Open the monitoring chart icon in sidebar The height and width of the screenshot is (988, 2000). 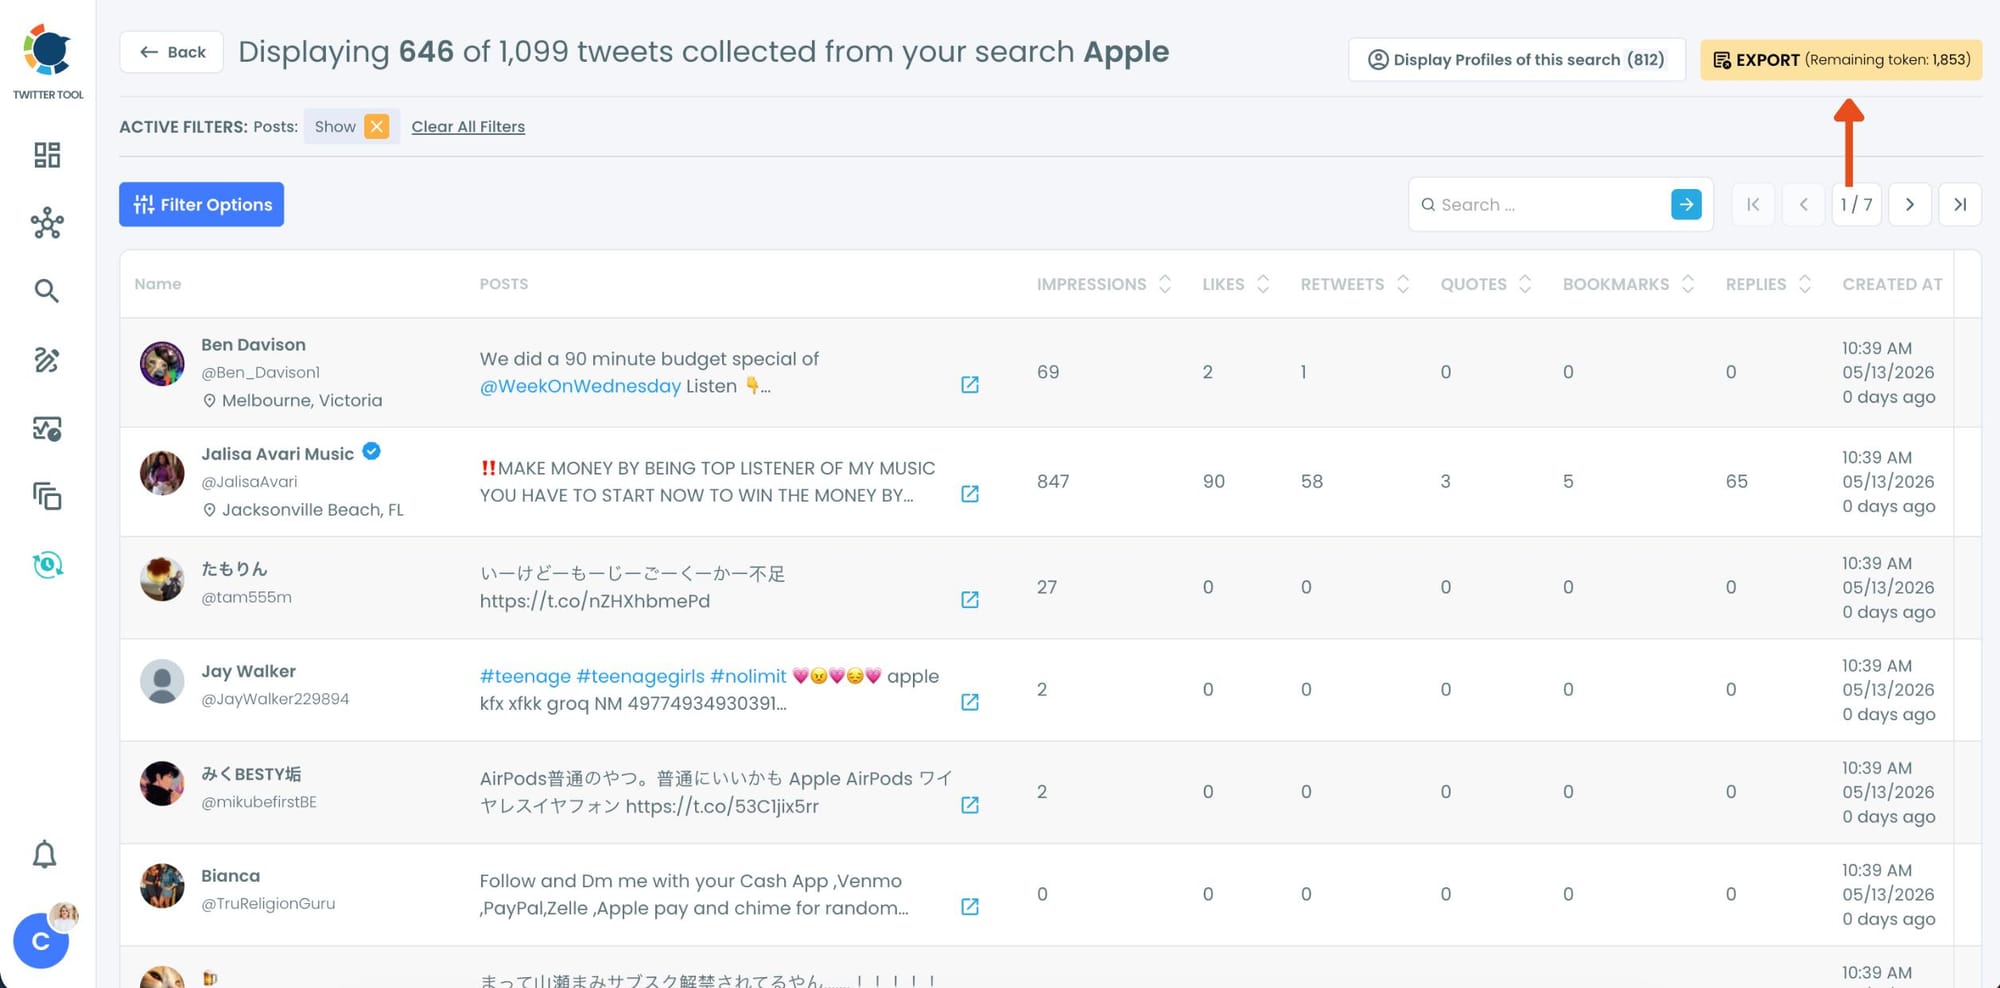click(47, 429)
